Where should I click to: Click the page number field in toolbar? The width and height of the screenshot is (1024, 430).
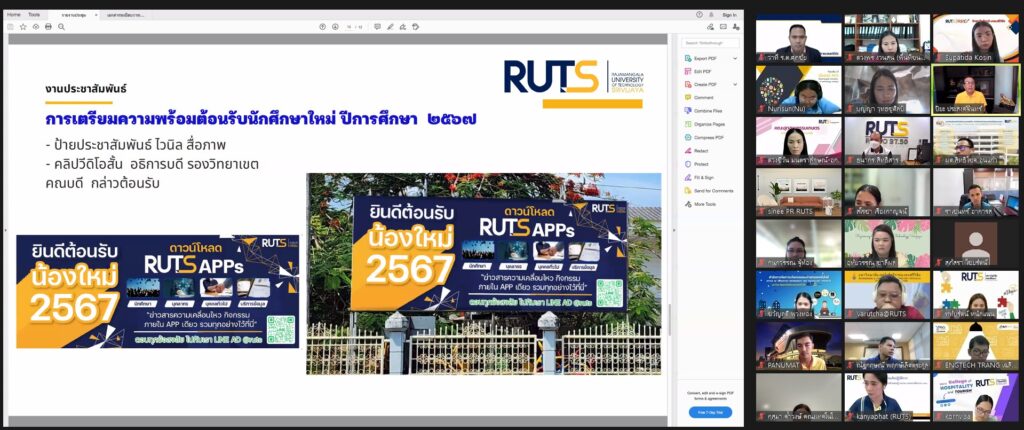click(x=350, y=27)
